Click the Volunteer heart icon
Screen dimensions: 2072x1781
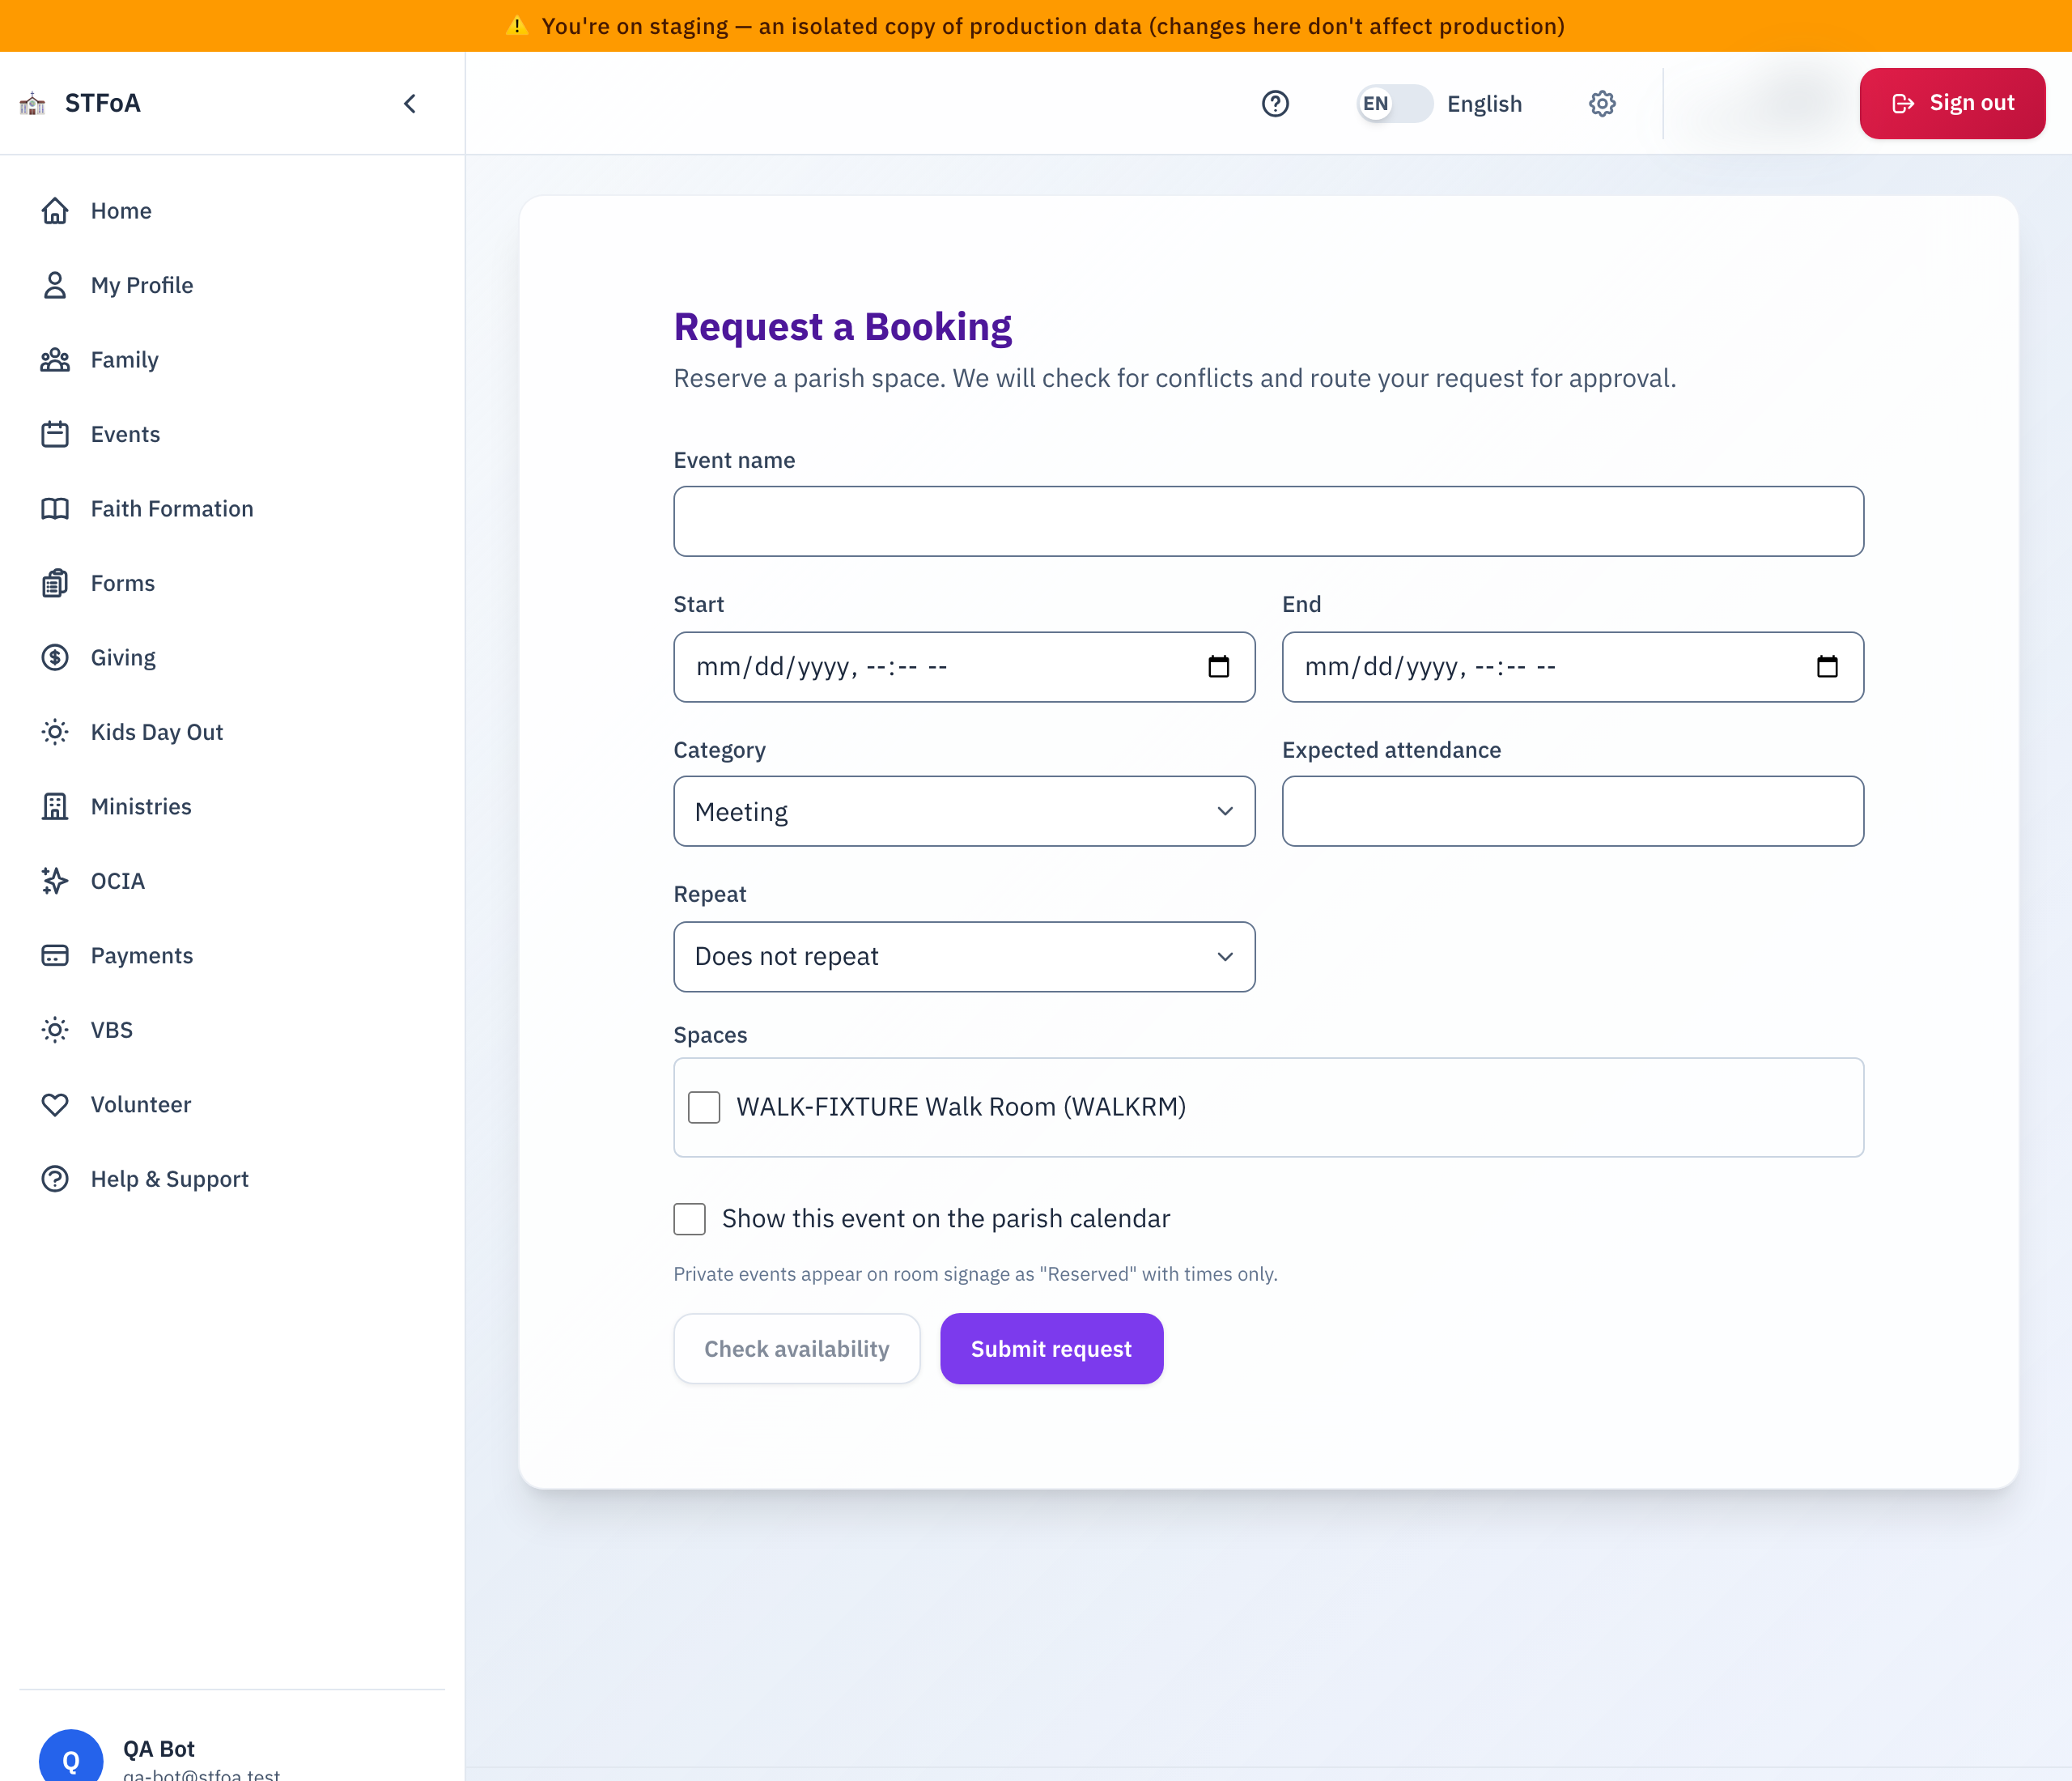55,1105
